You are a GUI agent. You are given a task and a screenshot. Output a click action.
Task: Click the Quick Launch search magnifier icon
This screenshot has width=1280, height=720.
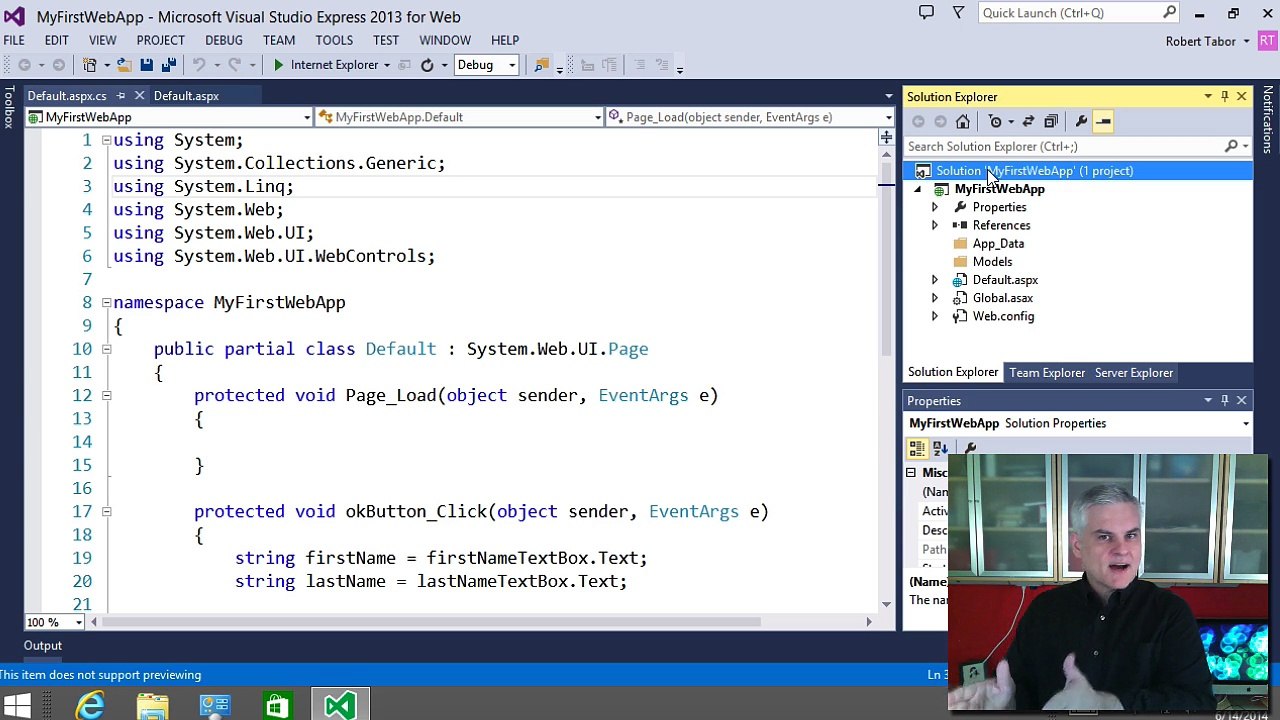[x=1169, y=13]
